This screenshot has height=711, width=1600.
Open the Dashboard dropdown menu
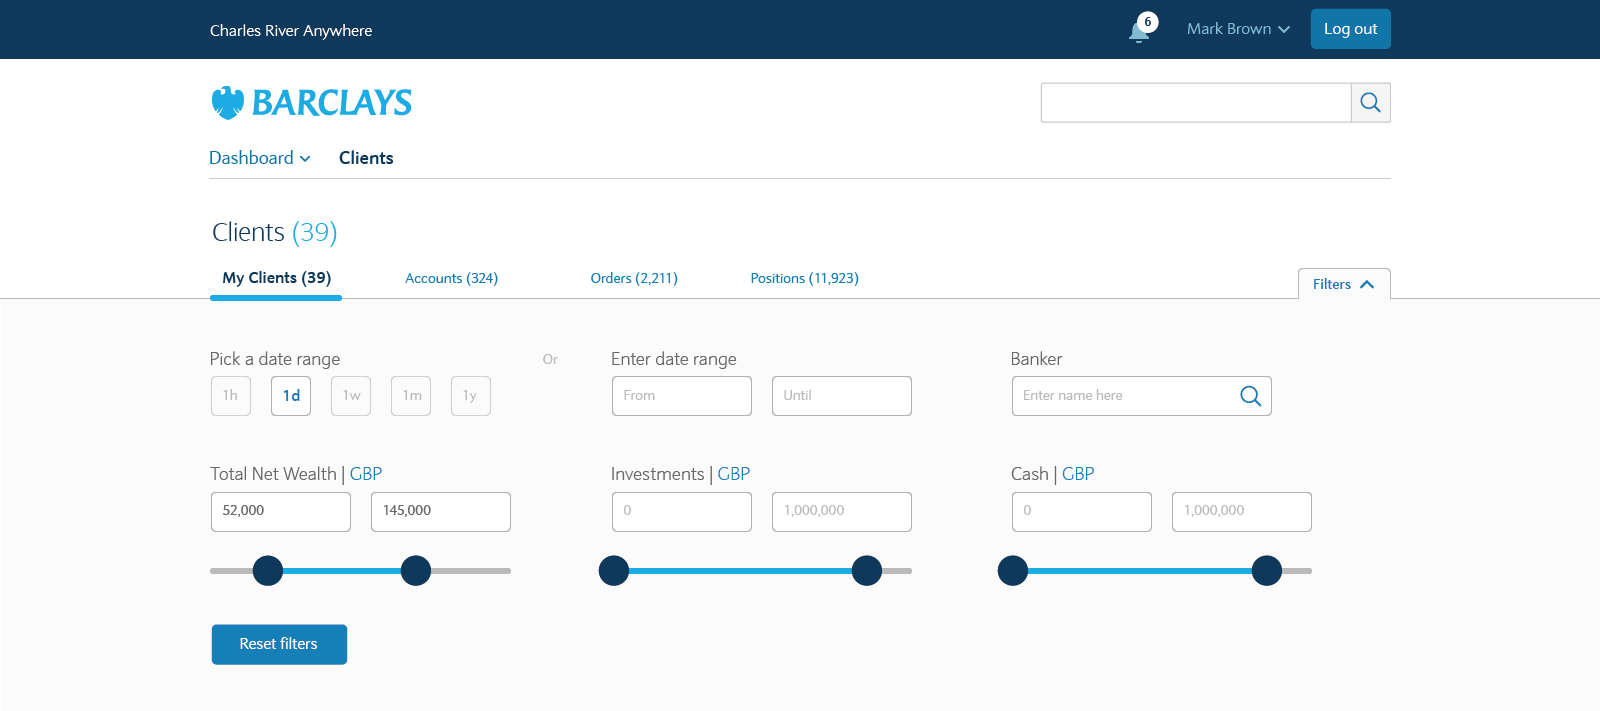pos(260,158)
